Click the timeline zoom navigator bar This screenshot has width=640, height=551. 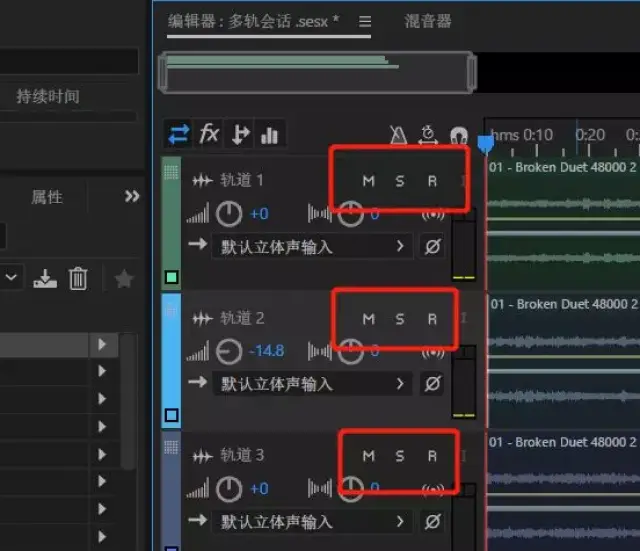pyautogui.click(x=317, y=73)
